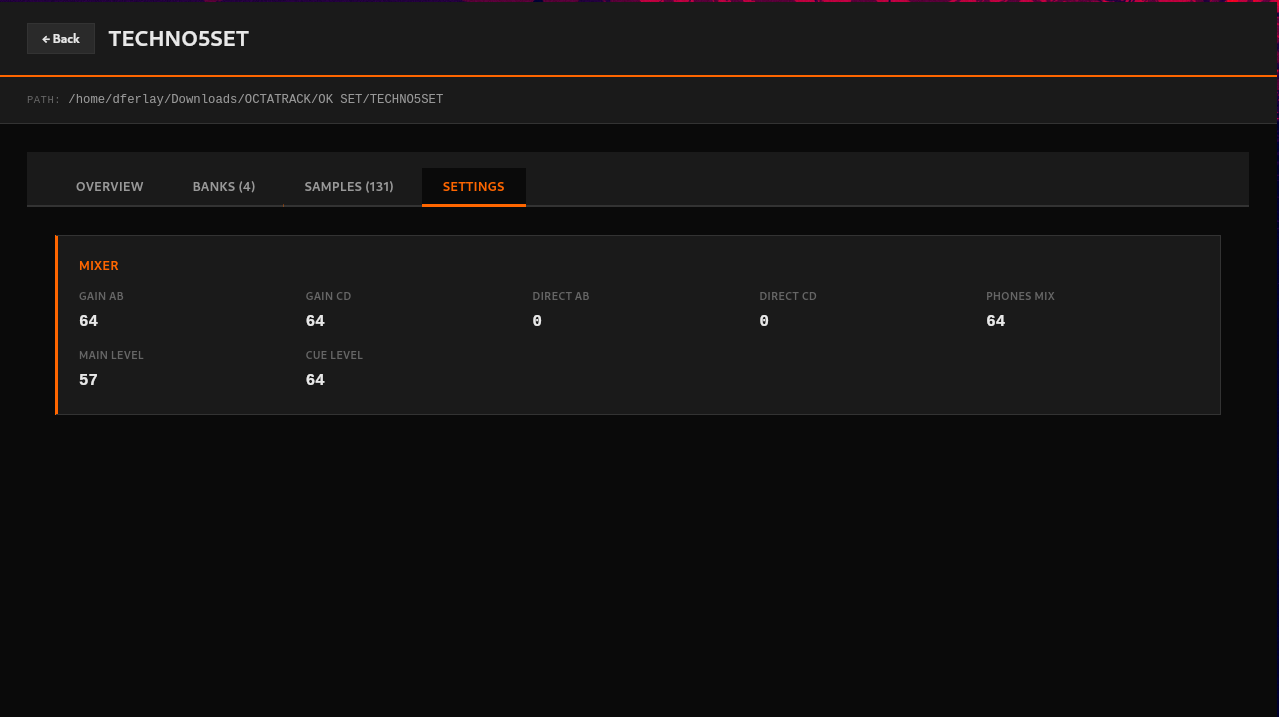Click the Back button
This screenshot has width=1279, height=717.
tap(61, 39)
